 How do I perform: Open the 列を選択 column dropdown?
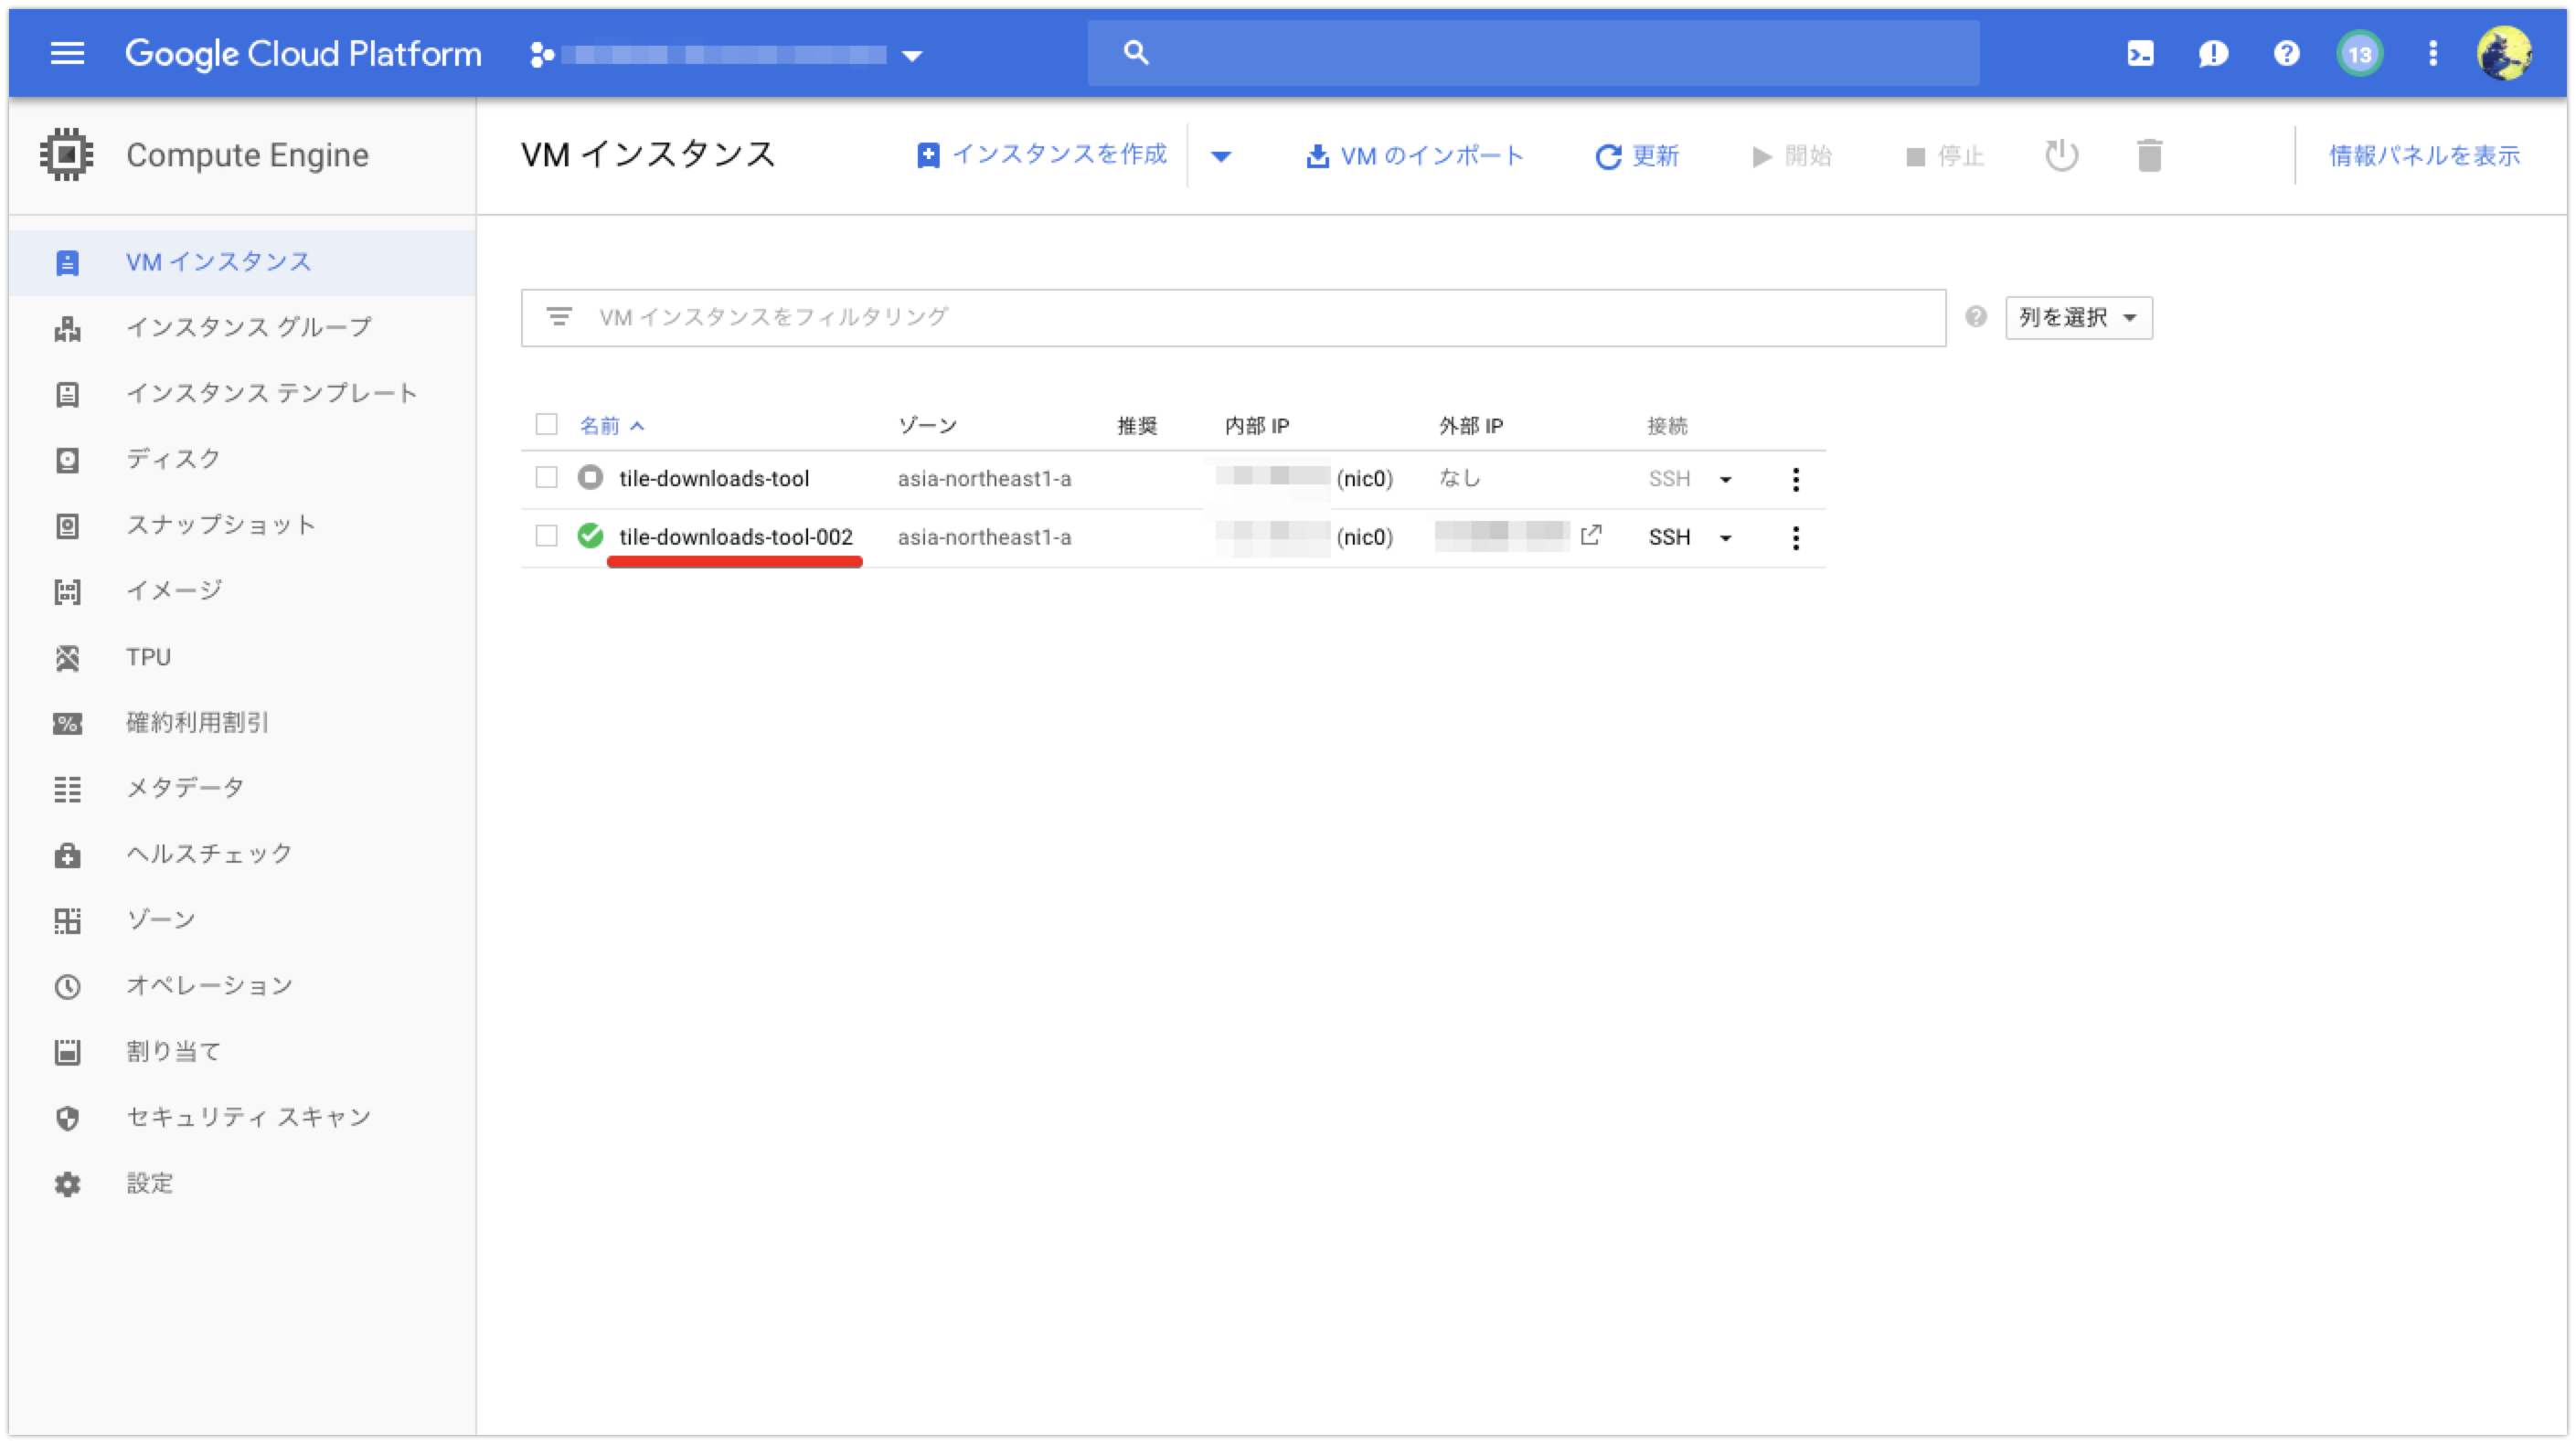[x=2078, y=317]
